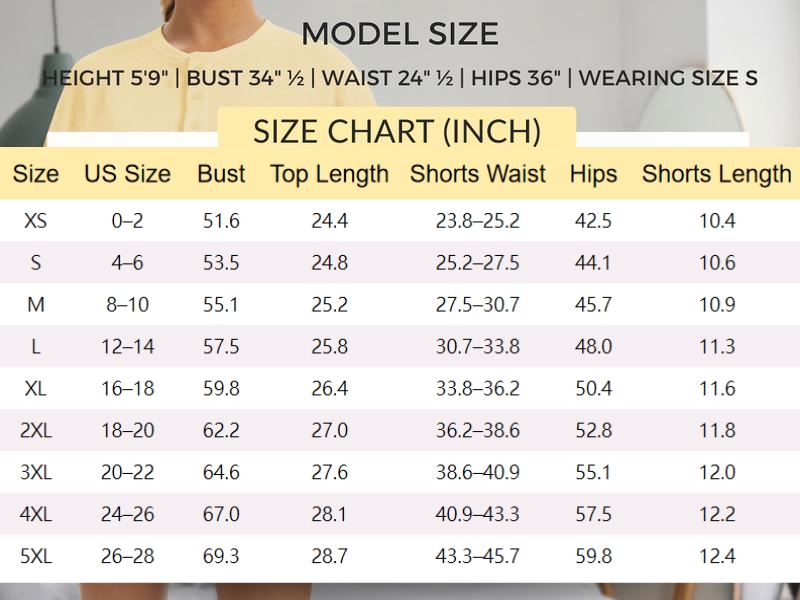Click the shorts waist range 33.8–36.2

coord(478,389)
